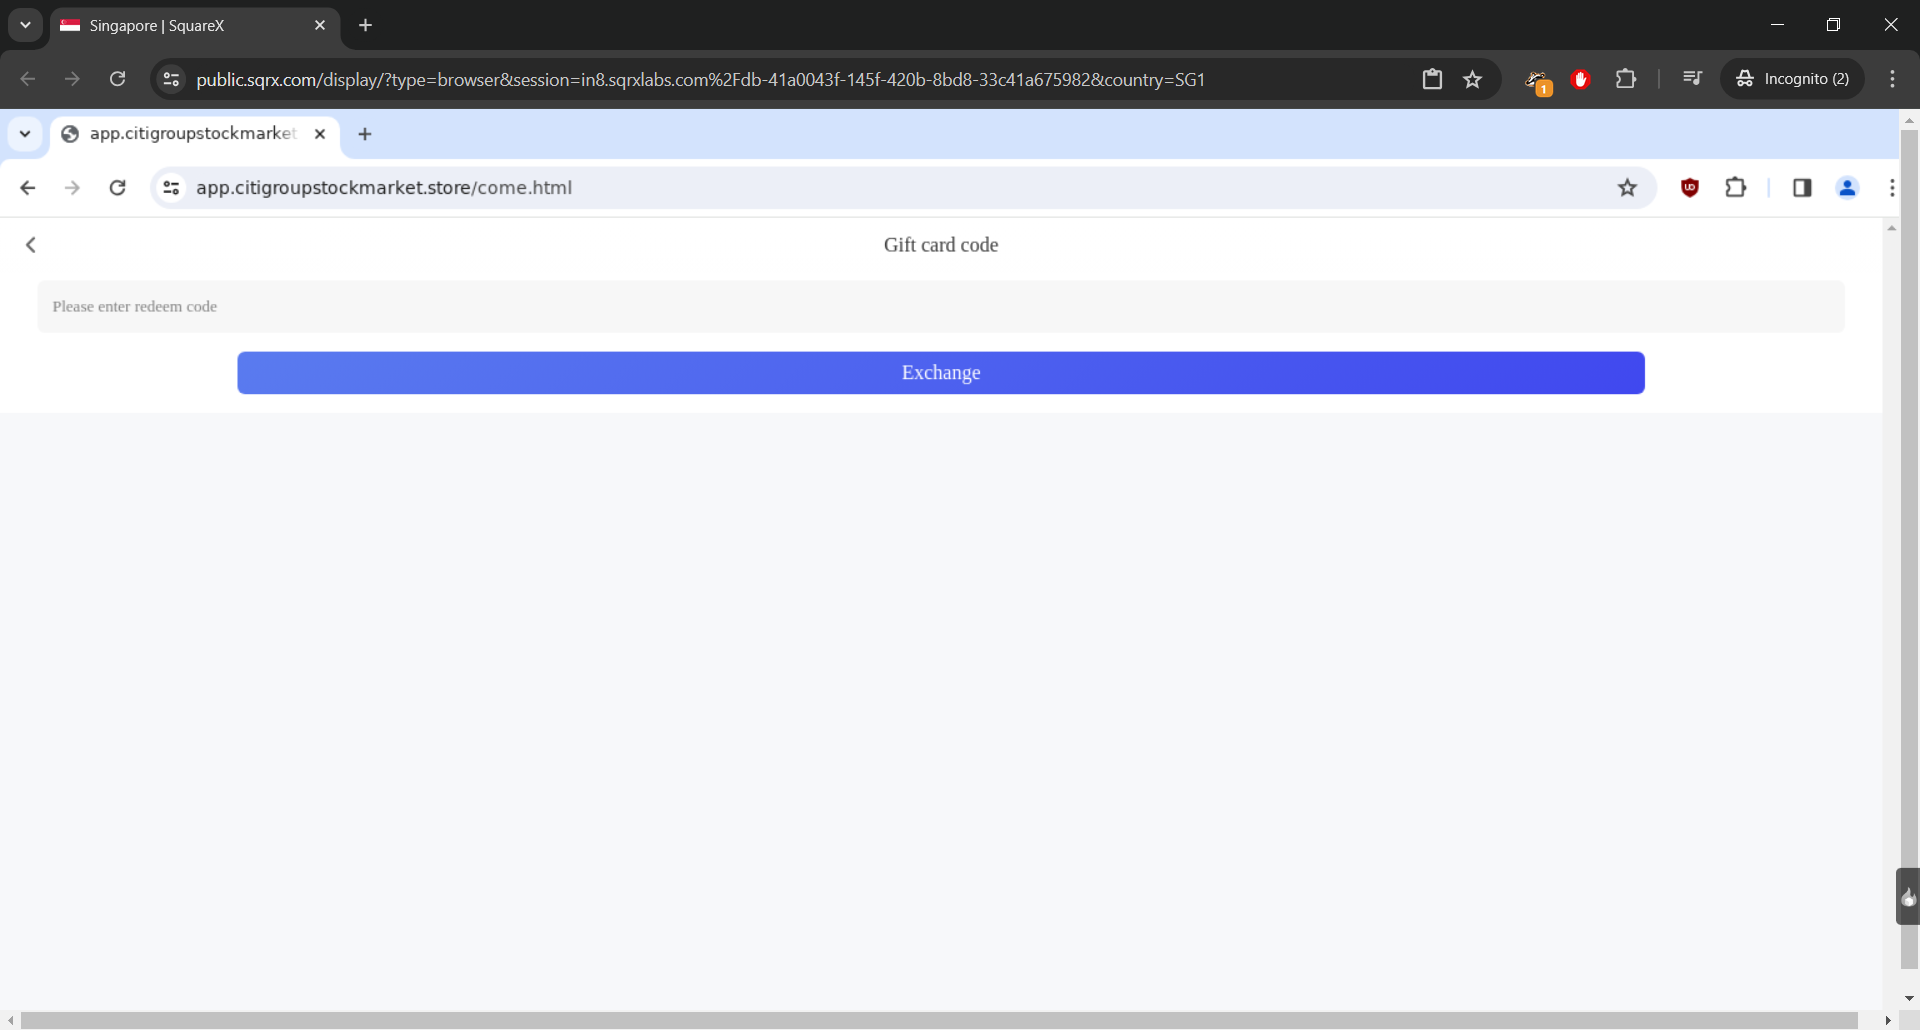Close the app.citigroupstockmarket tab
This screenshot has width=1920, height=1030.
coord(320,134)
